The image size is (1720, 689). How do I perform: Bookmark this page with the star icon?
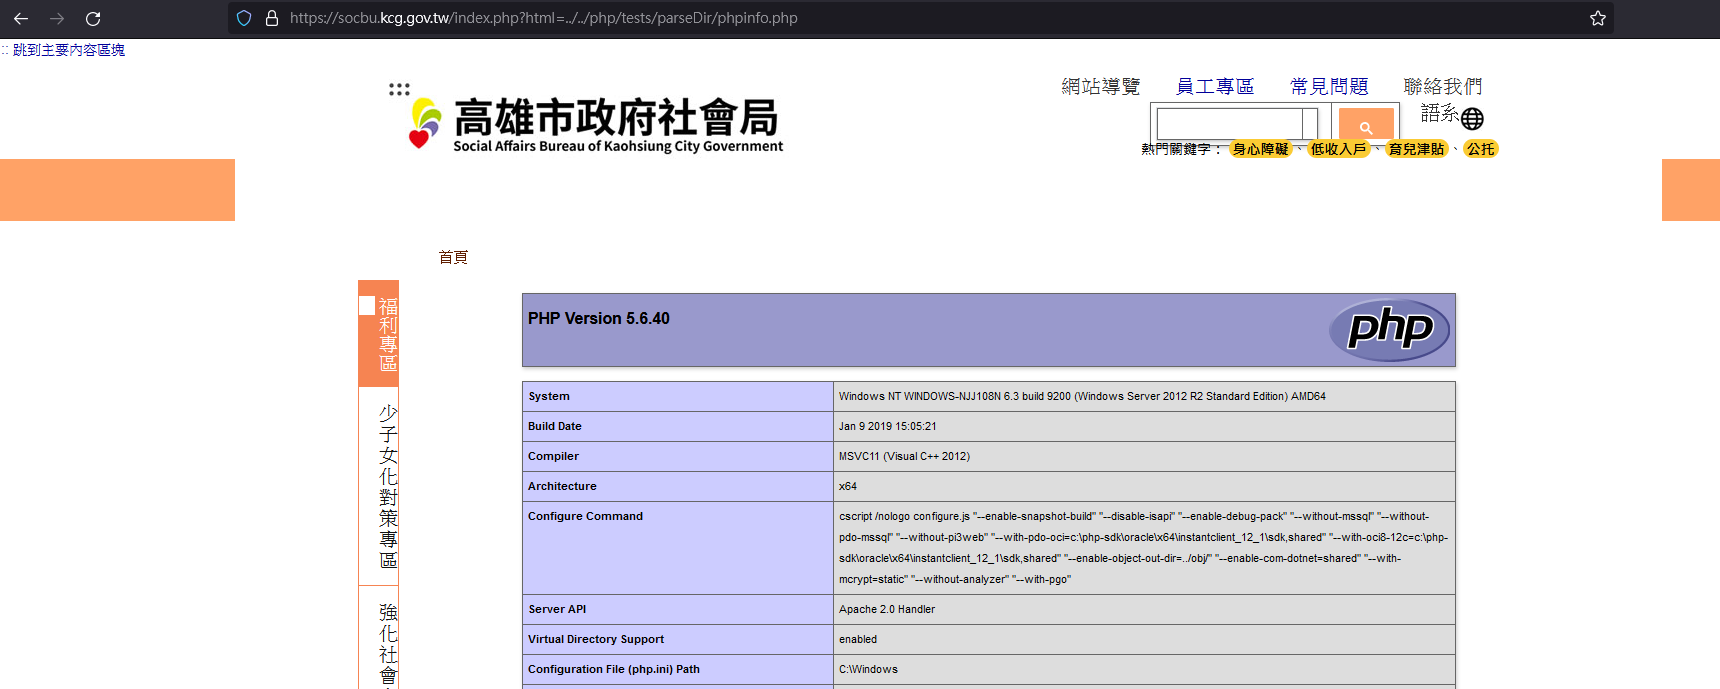[x=1598, y=18]
